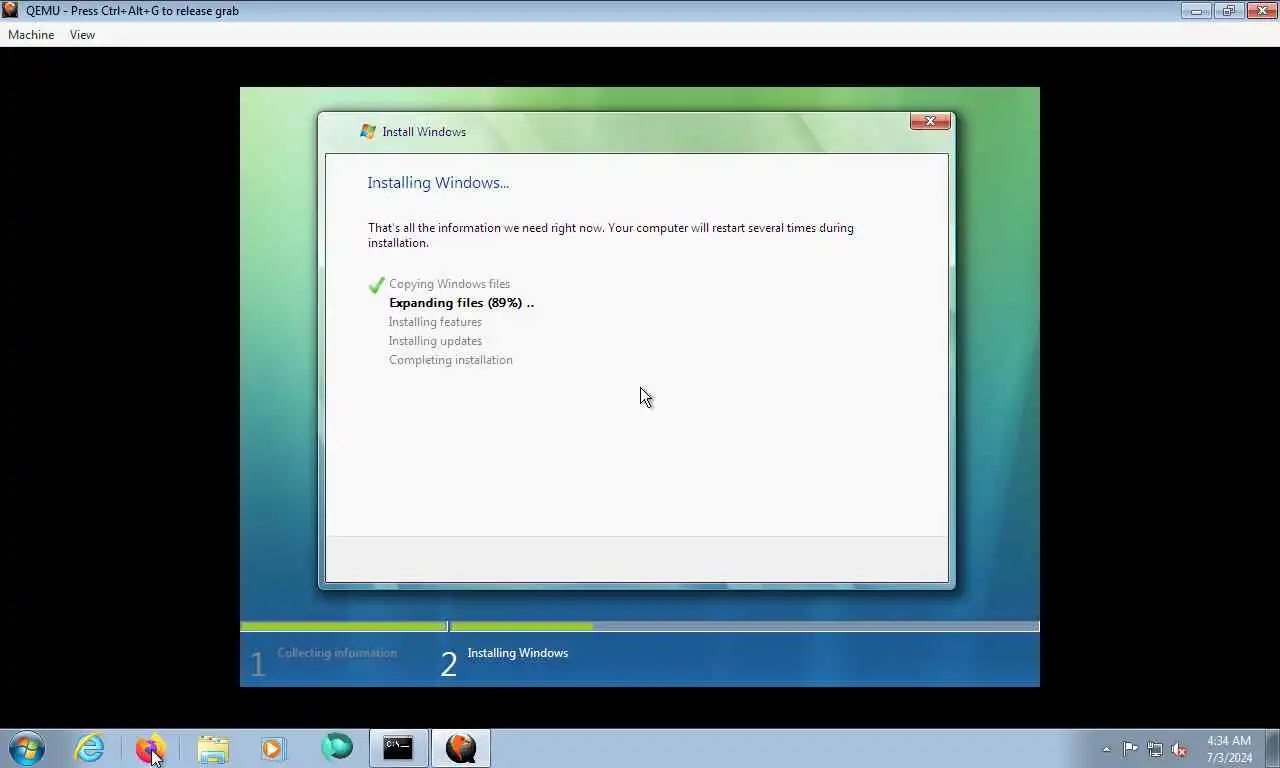Select the QEMU taskbar button

pyautogui.click(x=460, y=748)
